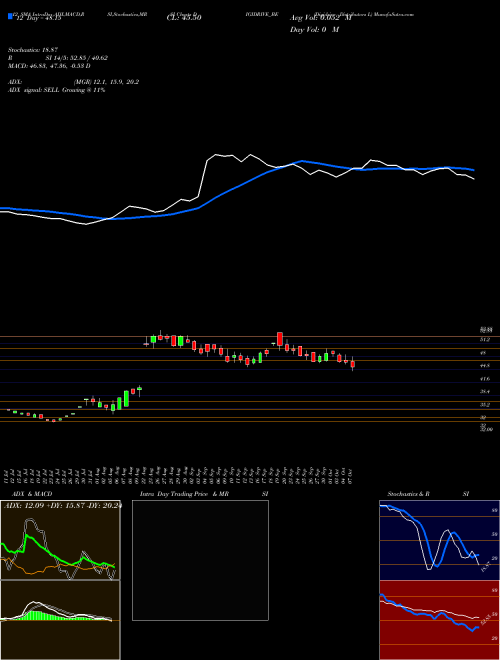Click the tall red candlestick at September peak
Image resolution: width=500 pixels, height=660 pixels.
279,339
